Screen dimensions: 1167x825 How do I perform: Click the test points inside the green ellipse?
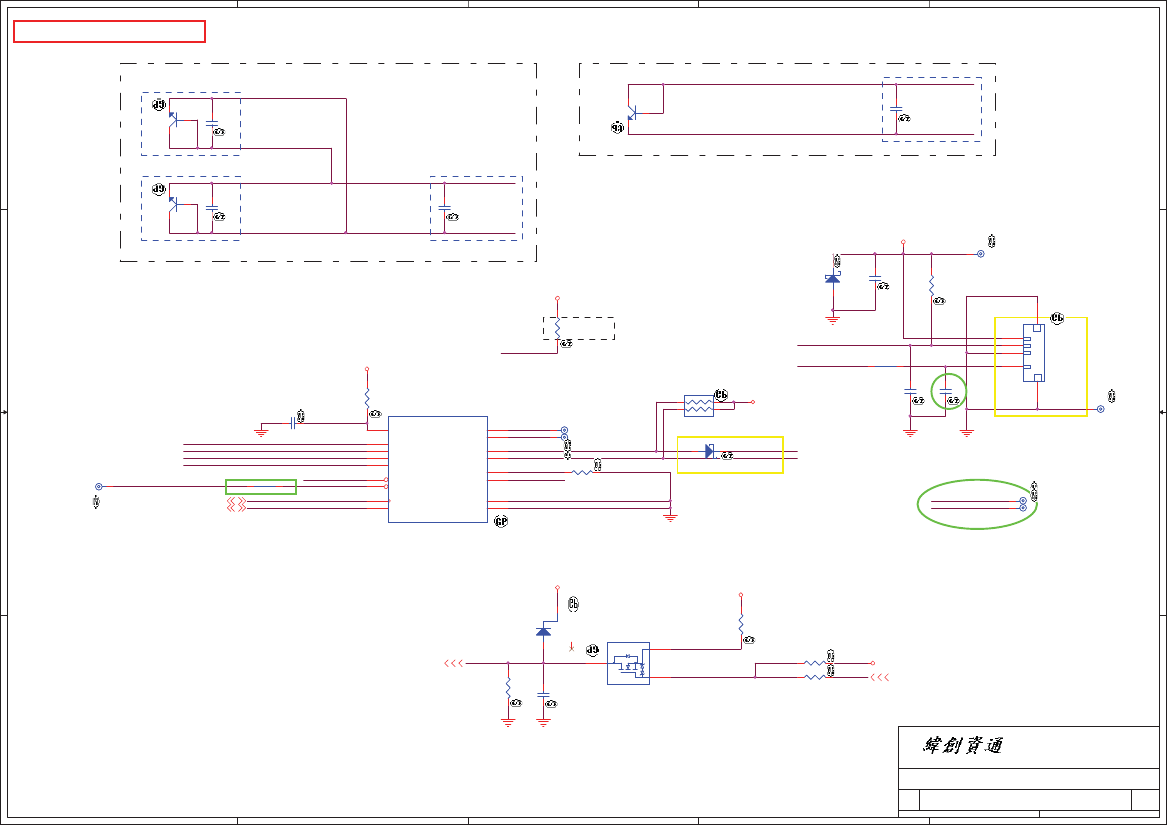coord(1023,504)
